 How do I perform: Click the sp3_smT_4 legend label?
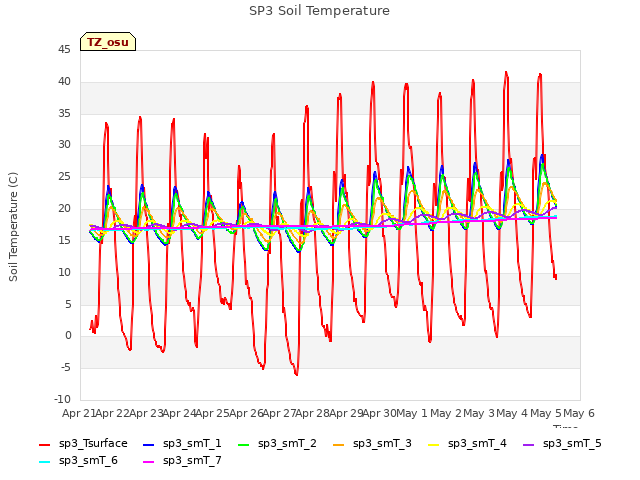pyautogui.click(x=477, y=444)
